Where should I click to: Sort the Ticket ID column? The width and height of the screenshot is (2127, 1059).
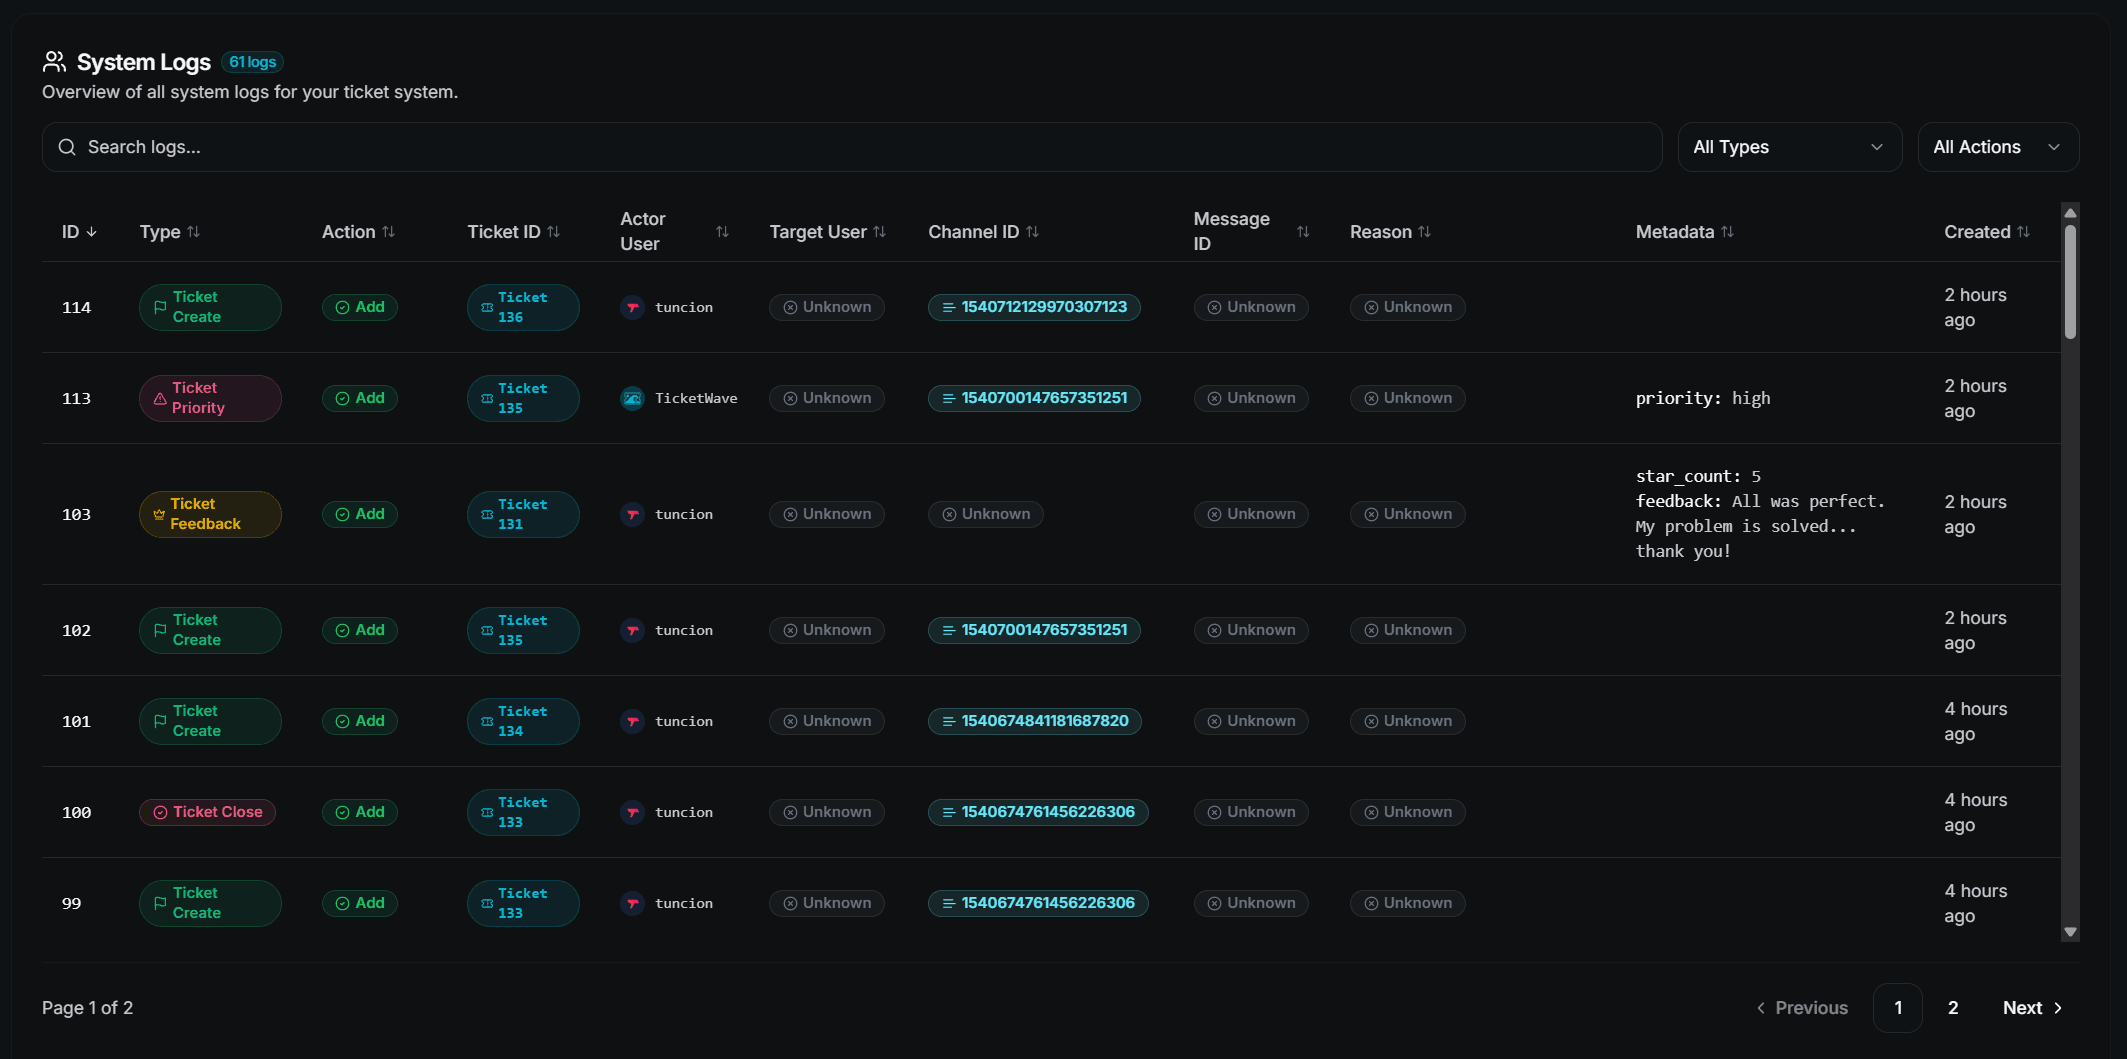pos(554,232)
